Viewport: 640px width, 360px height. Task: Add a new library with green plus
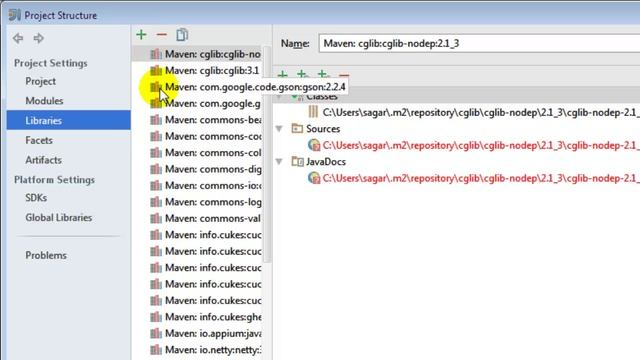[x=141, y=35]
